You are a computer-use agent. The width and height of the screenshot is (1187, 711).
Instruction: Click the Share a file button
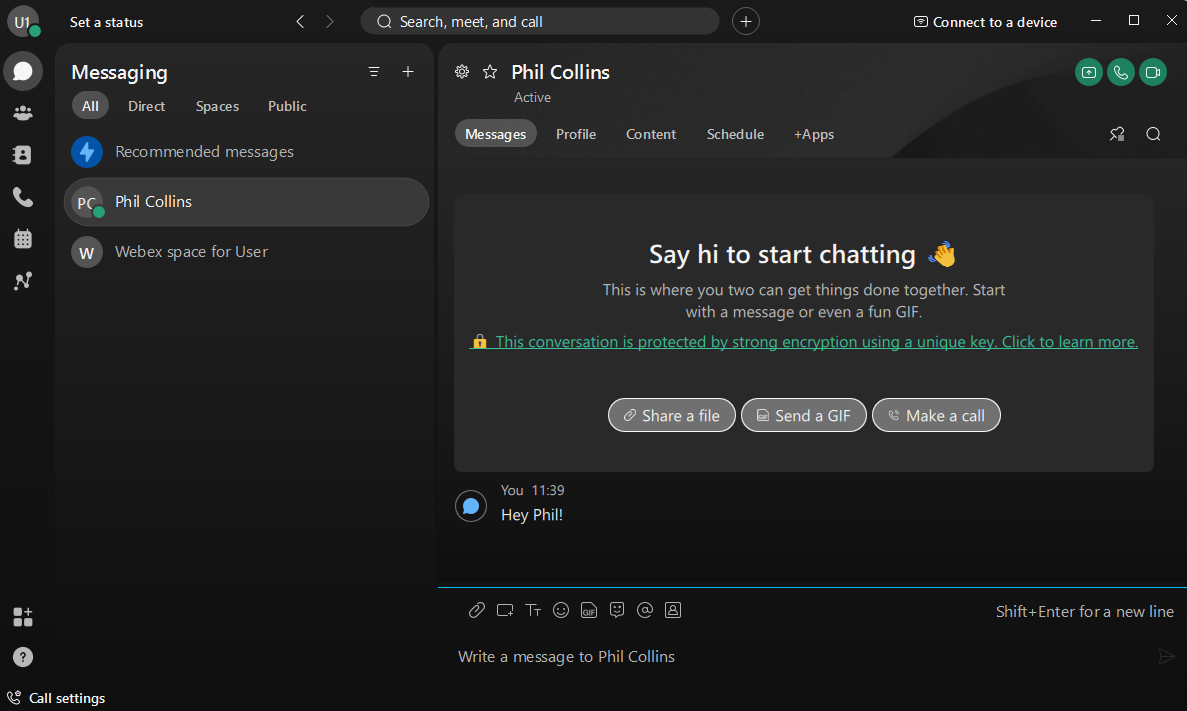(x=671, y=416)
